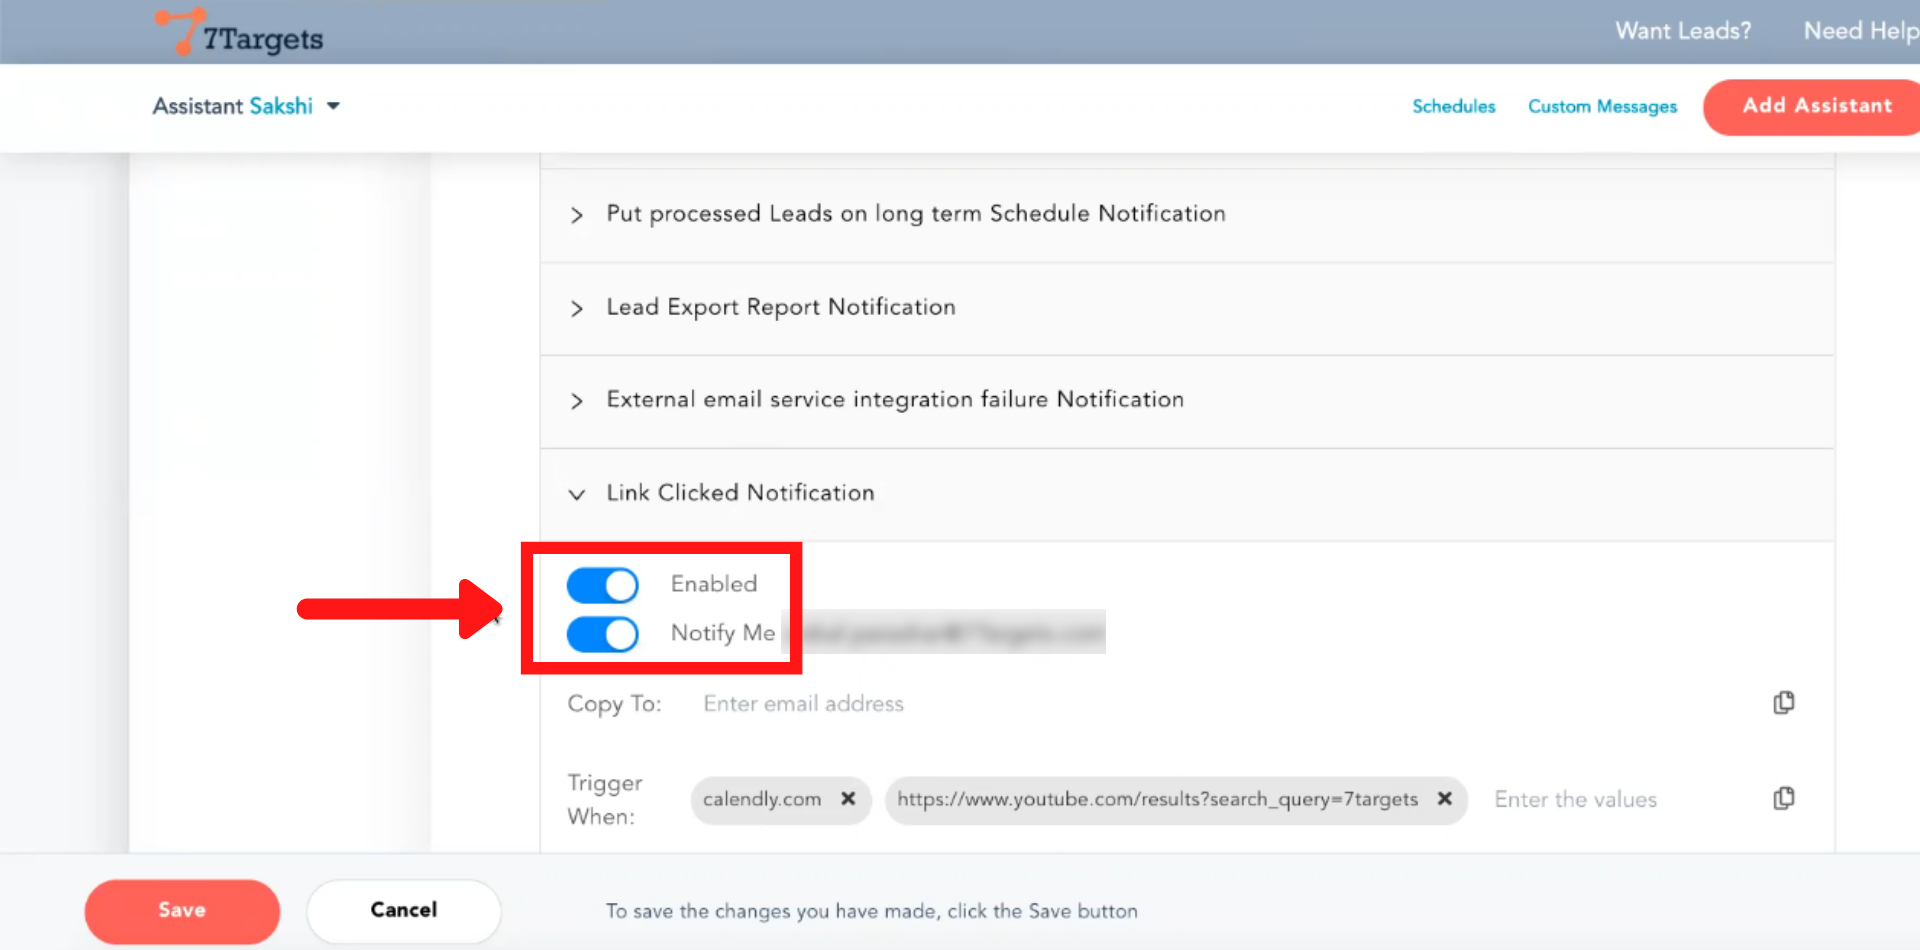
Task: Expand Lead Export Report Notification section
Action: tap(577, 308)
